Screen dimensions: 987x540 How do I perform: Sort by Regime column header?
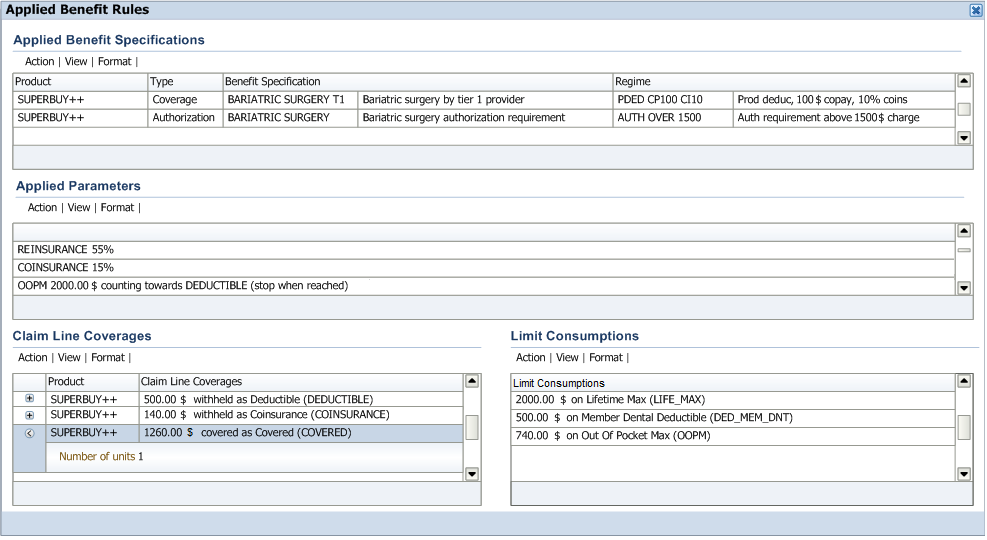click(784, 82)
